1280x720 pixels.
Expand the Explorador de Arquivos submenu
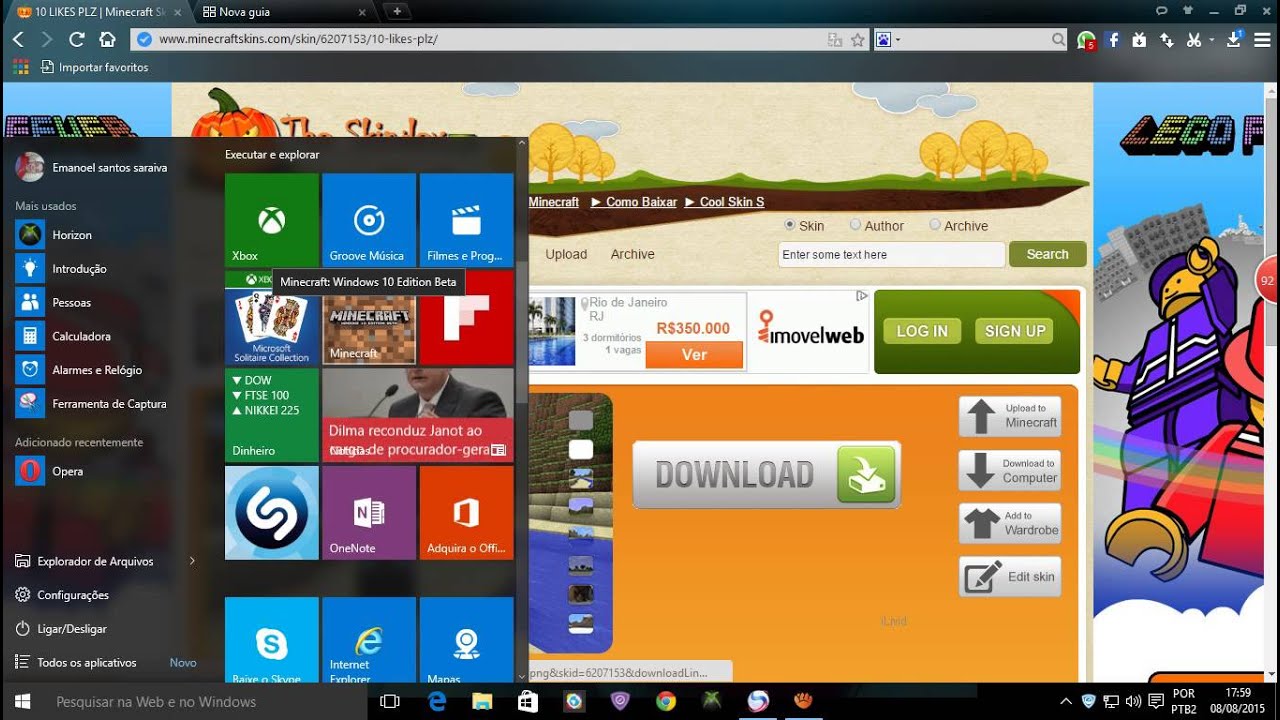[x=192, y=561]
